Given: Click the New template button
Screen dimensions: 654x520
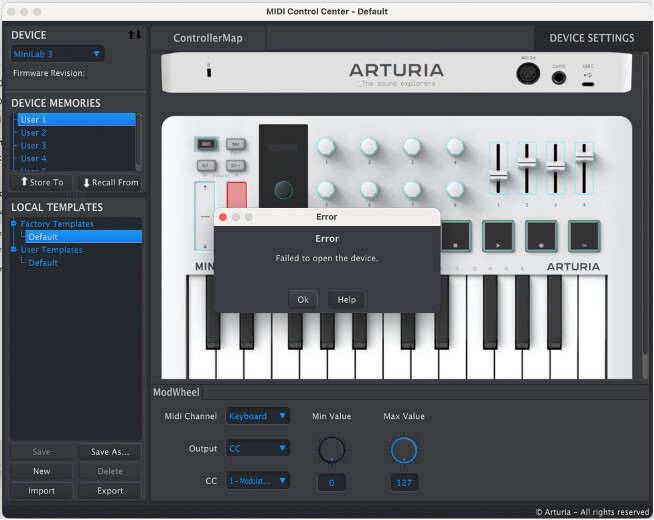Looking at the screenshot, I should pos(42,471).
